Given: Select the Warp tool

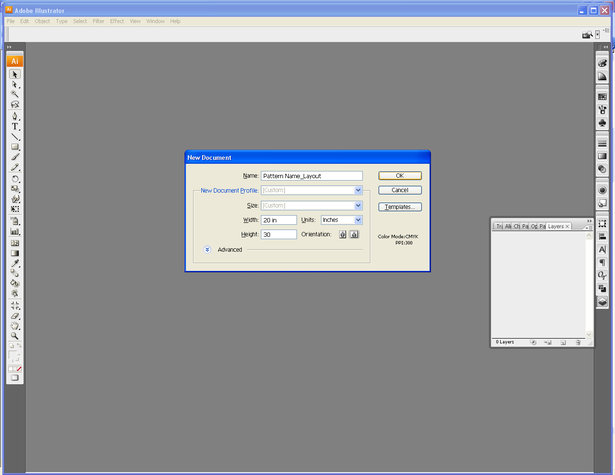Looking at the screenshot, I should pos(15,199).
